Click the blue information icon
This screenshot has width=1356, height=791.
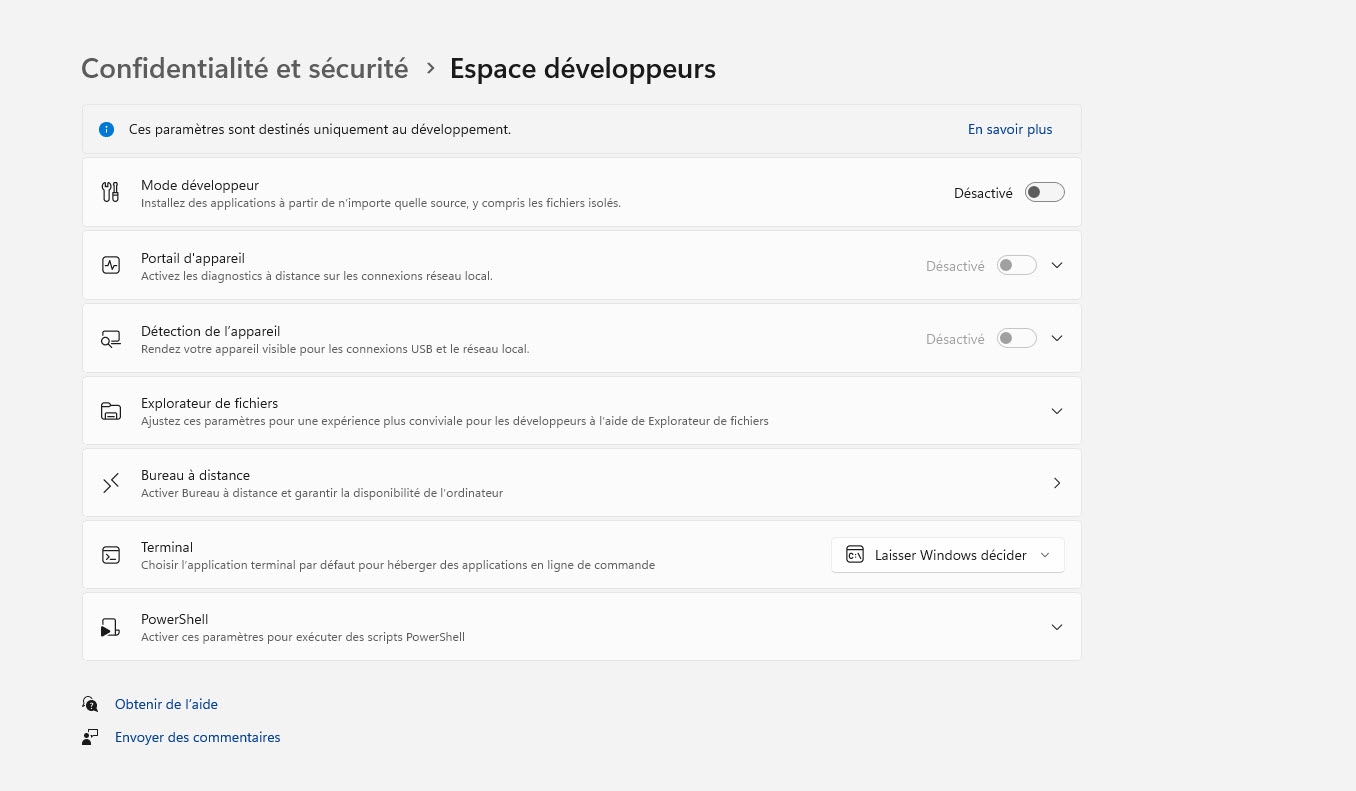[107, 129]
